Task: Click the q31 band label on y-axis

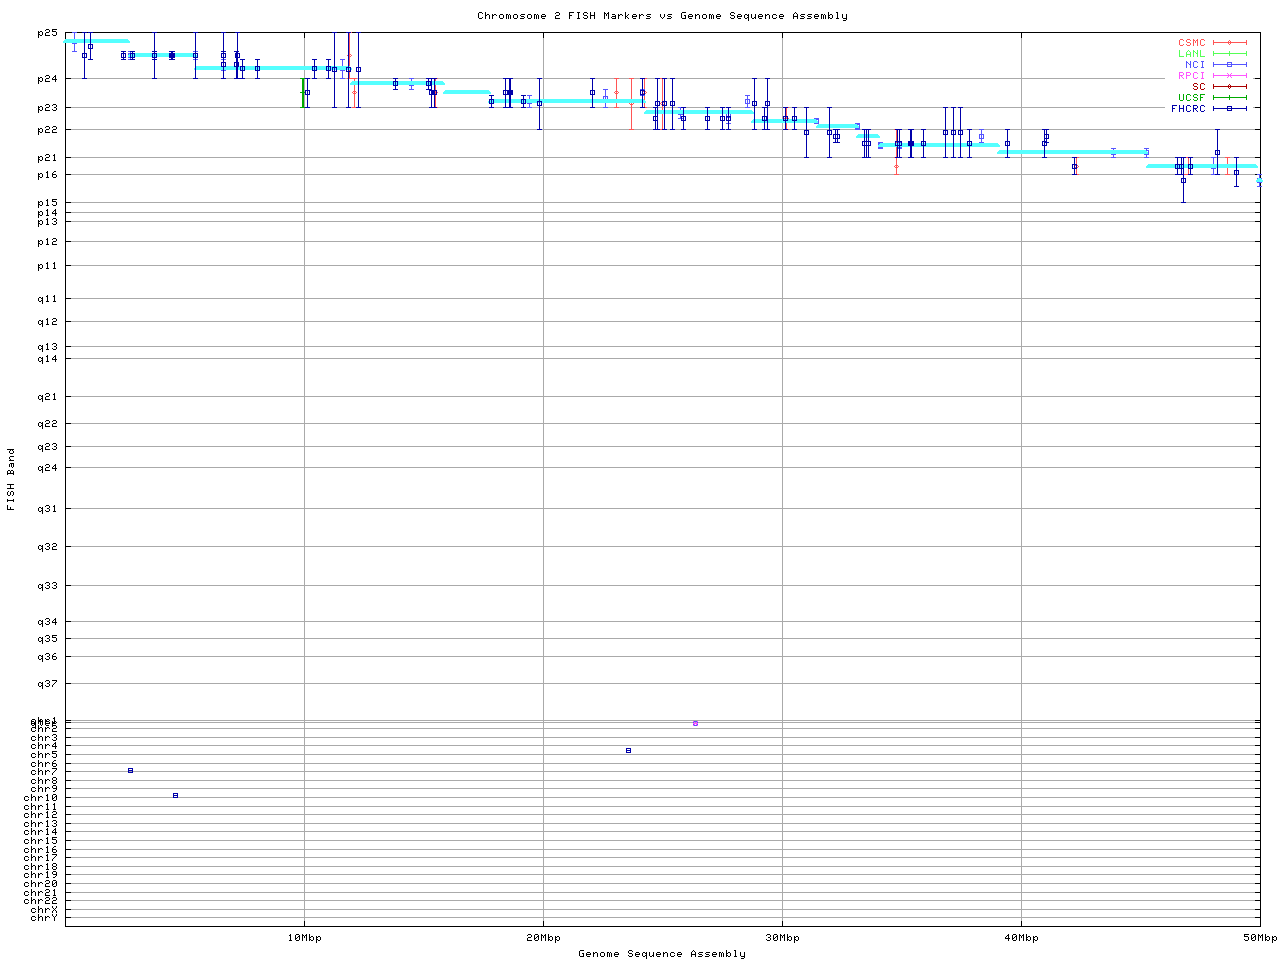Action: click(47, 509)
